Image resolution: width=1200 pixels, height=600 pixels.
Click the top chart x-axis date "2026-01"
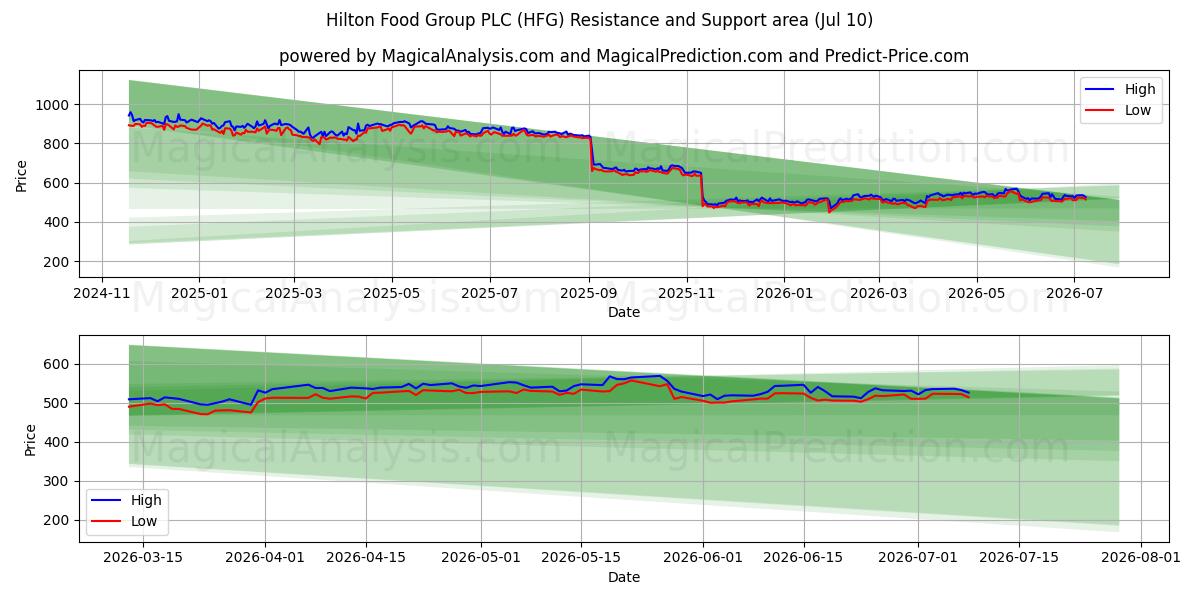pos(784,294)
